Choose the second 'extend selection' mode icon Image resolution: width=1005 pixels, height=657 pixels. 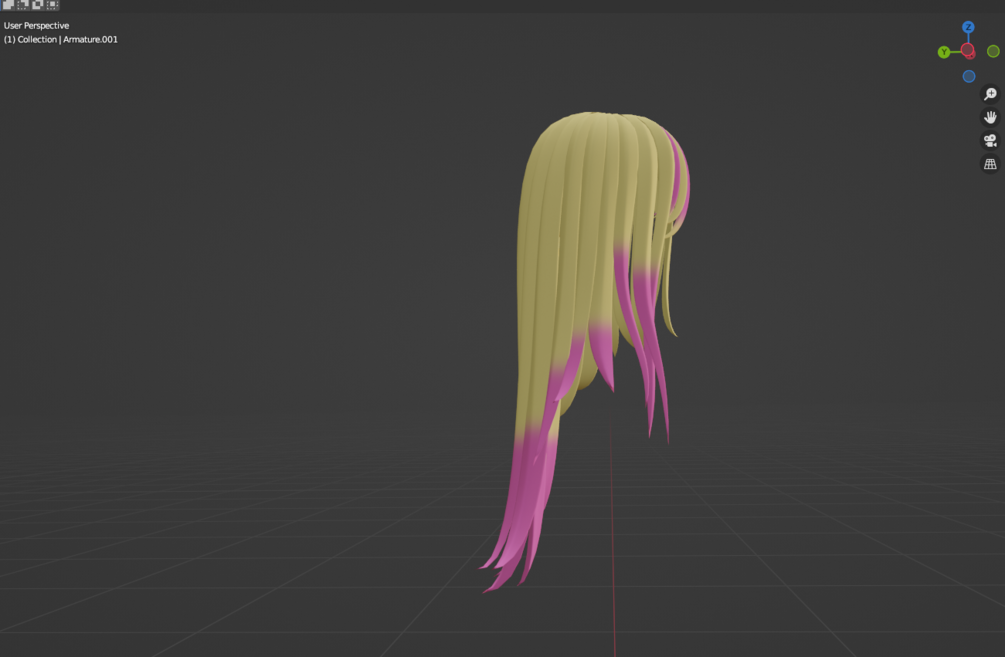tap(22, 4)
